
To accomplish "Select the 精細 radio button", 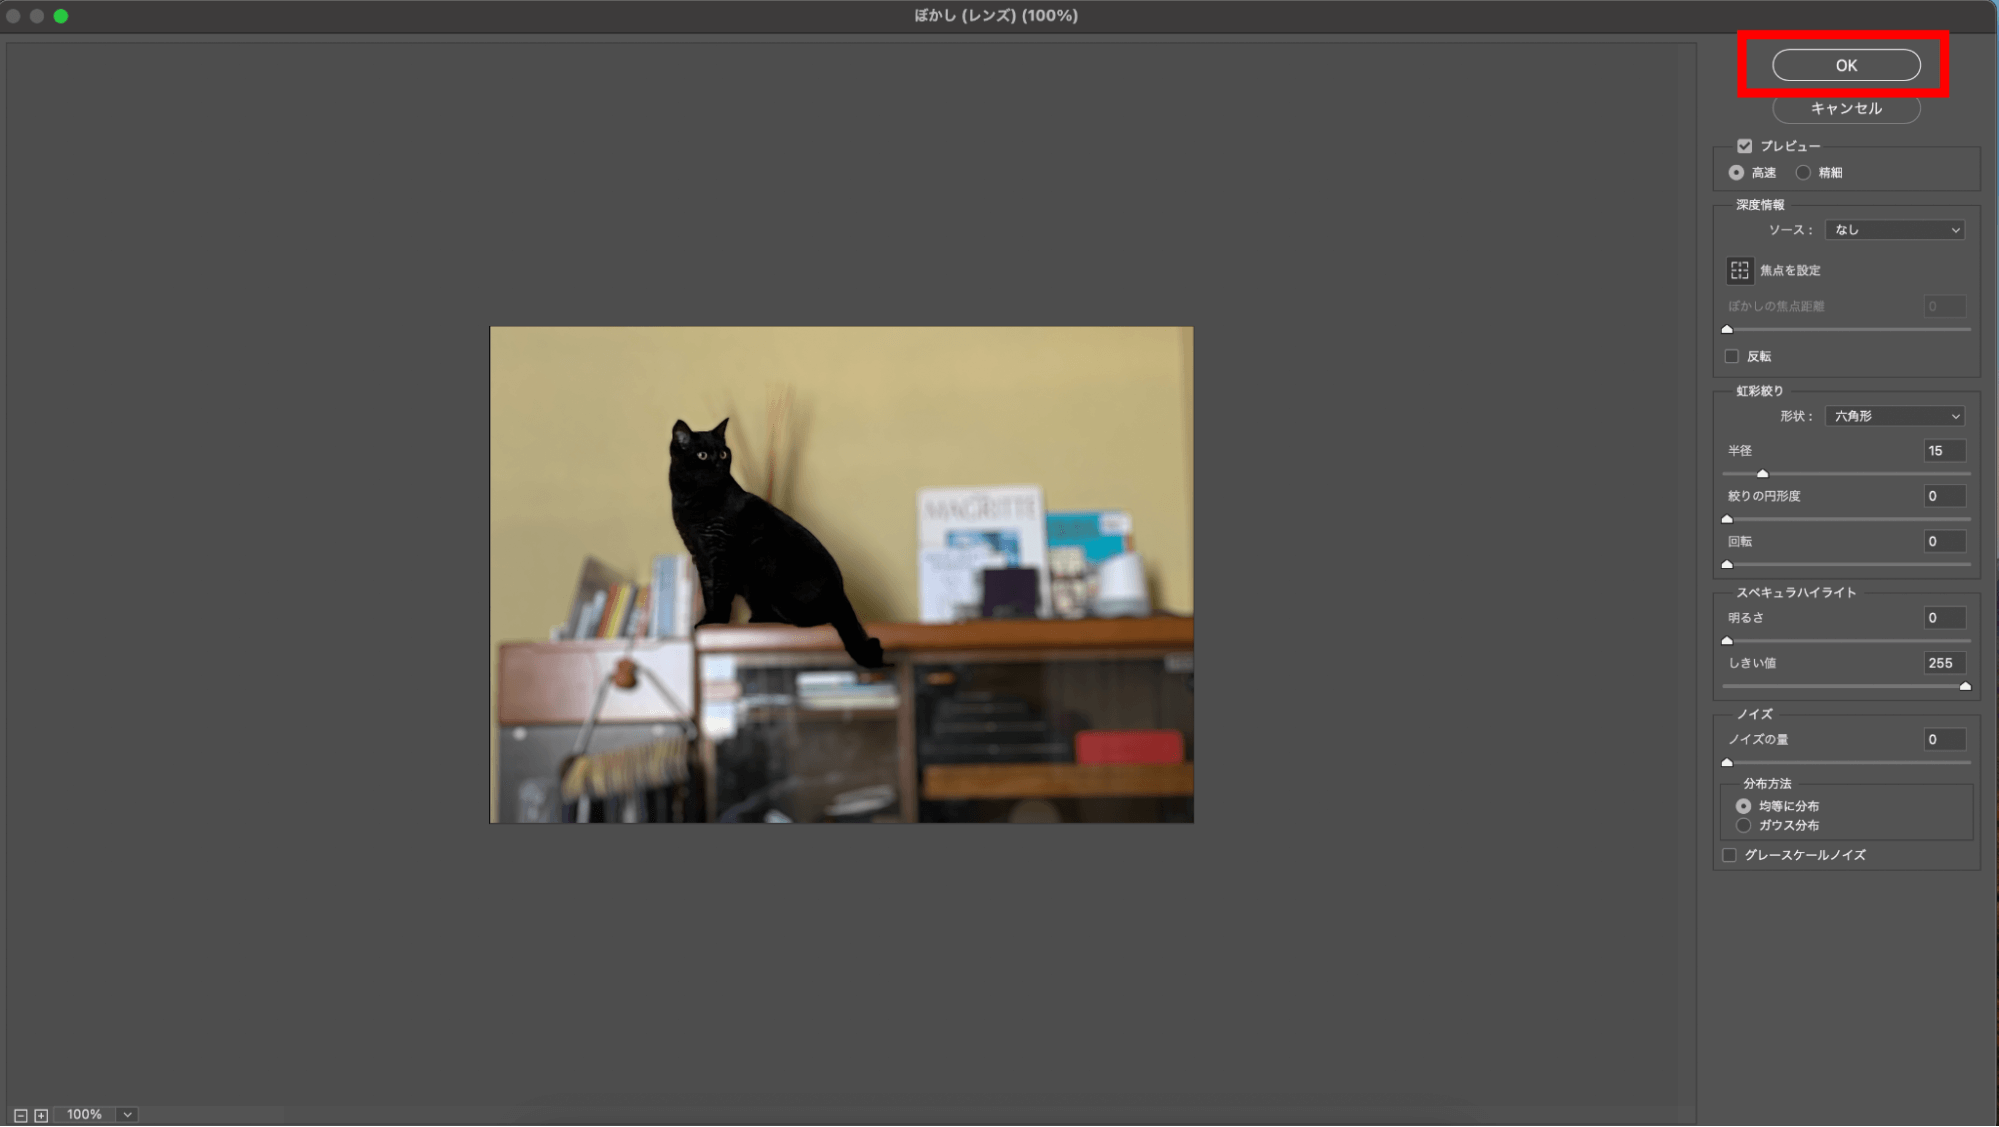I will coord(1802,173).
